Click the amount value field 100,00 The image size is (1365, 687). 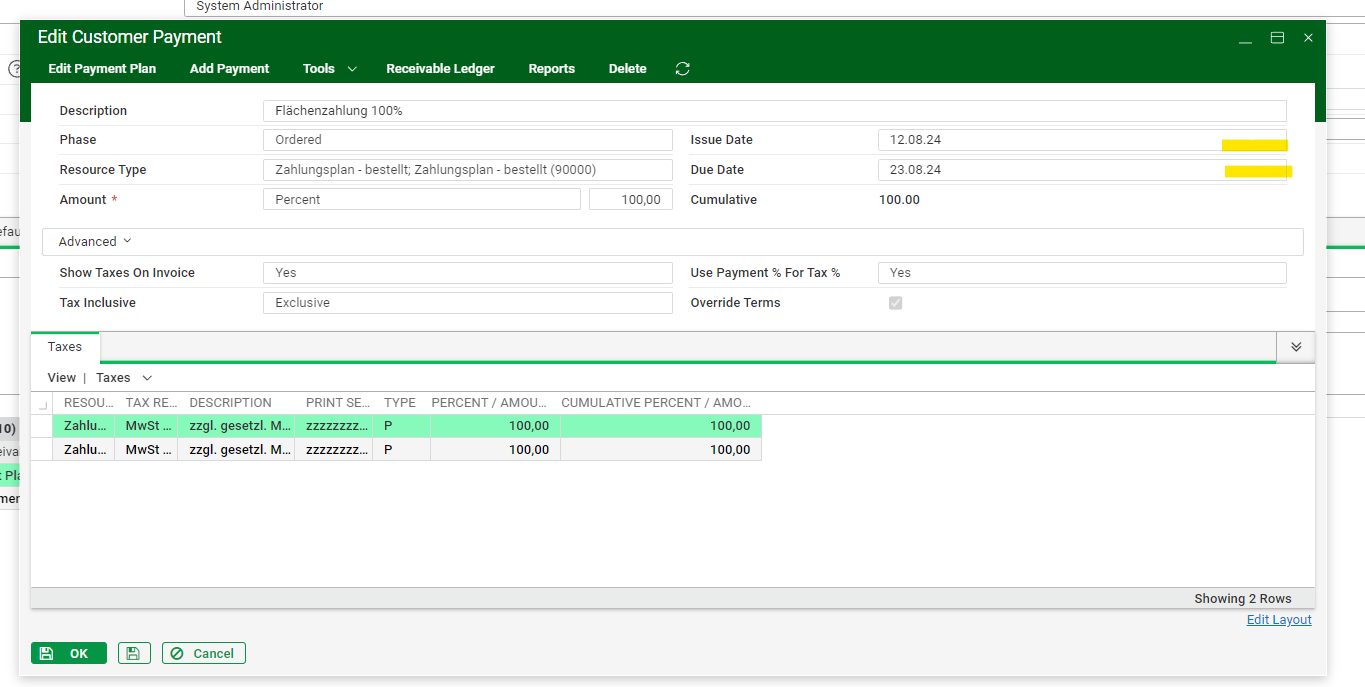[631, 200]
